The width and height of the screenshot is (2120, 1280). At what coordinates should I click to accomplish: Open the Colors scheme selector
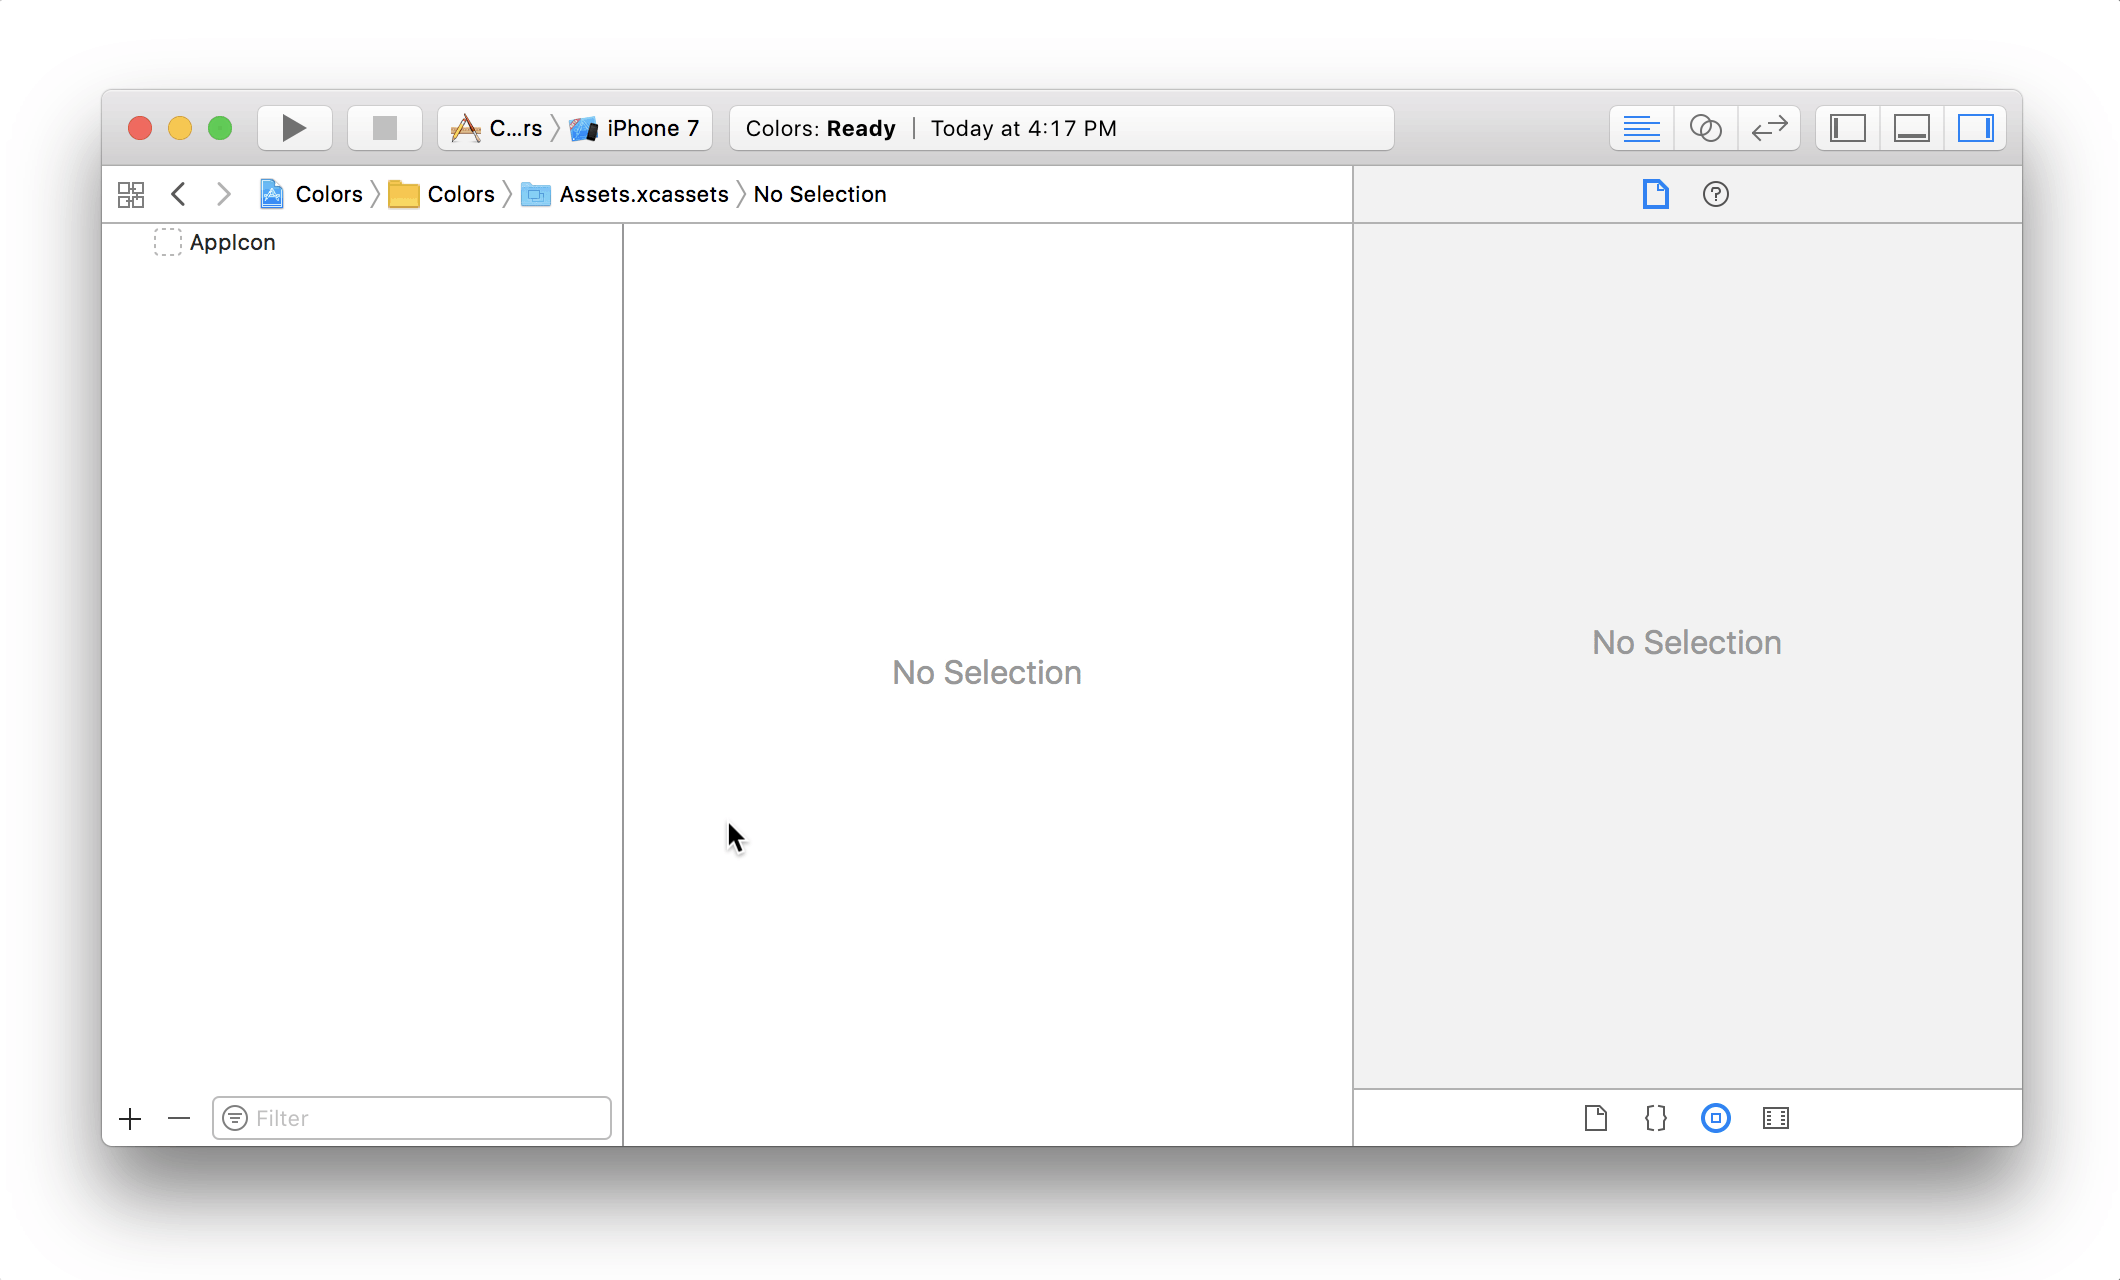point(498,128)
